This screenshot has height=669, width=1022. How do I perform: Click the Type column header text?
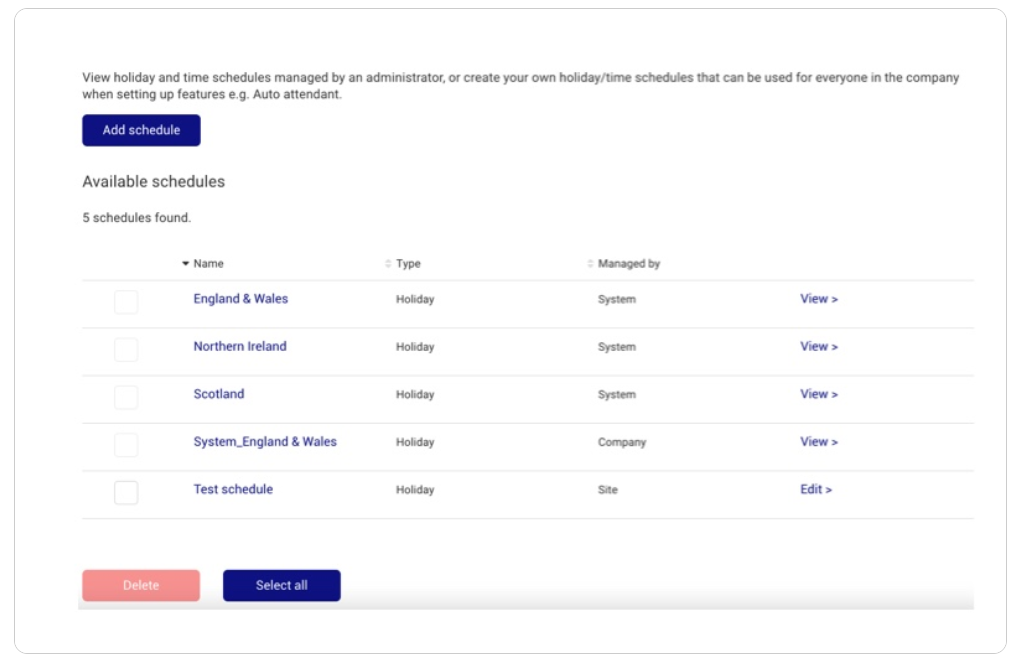[x=408, y=263]
